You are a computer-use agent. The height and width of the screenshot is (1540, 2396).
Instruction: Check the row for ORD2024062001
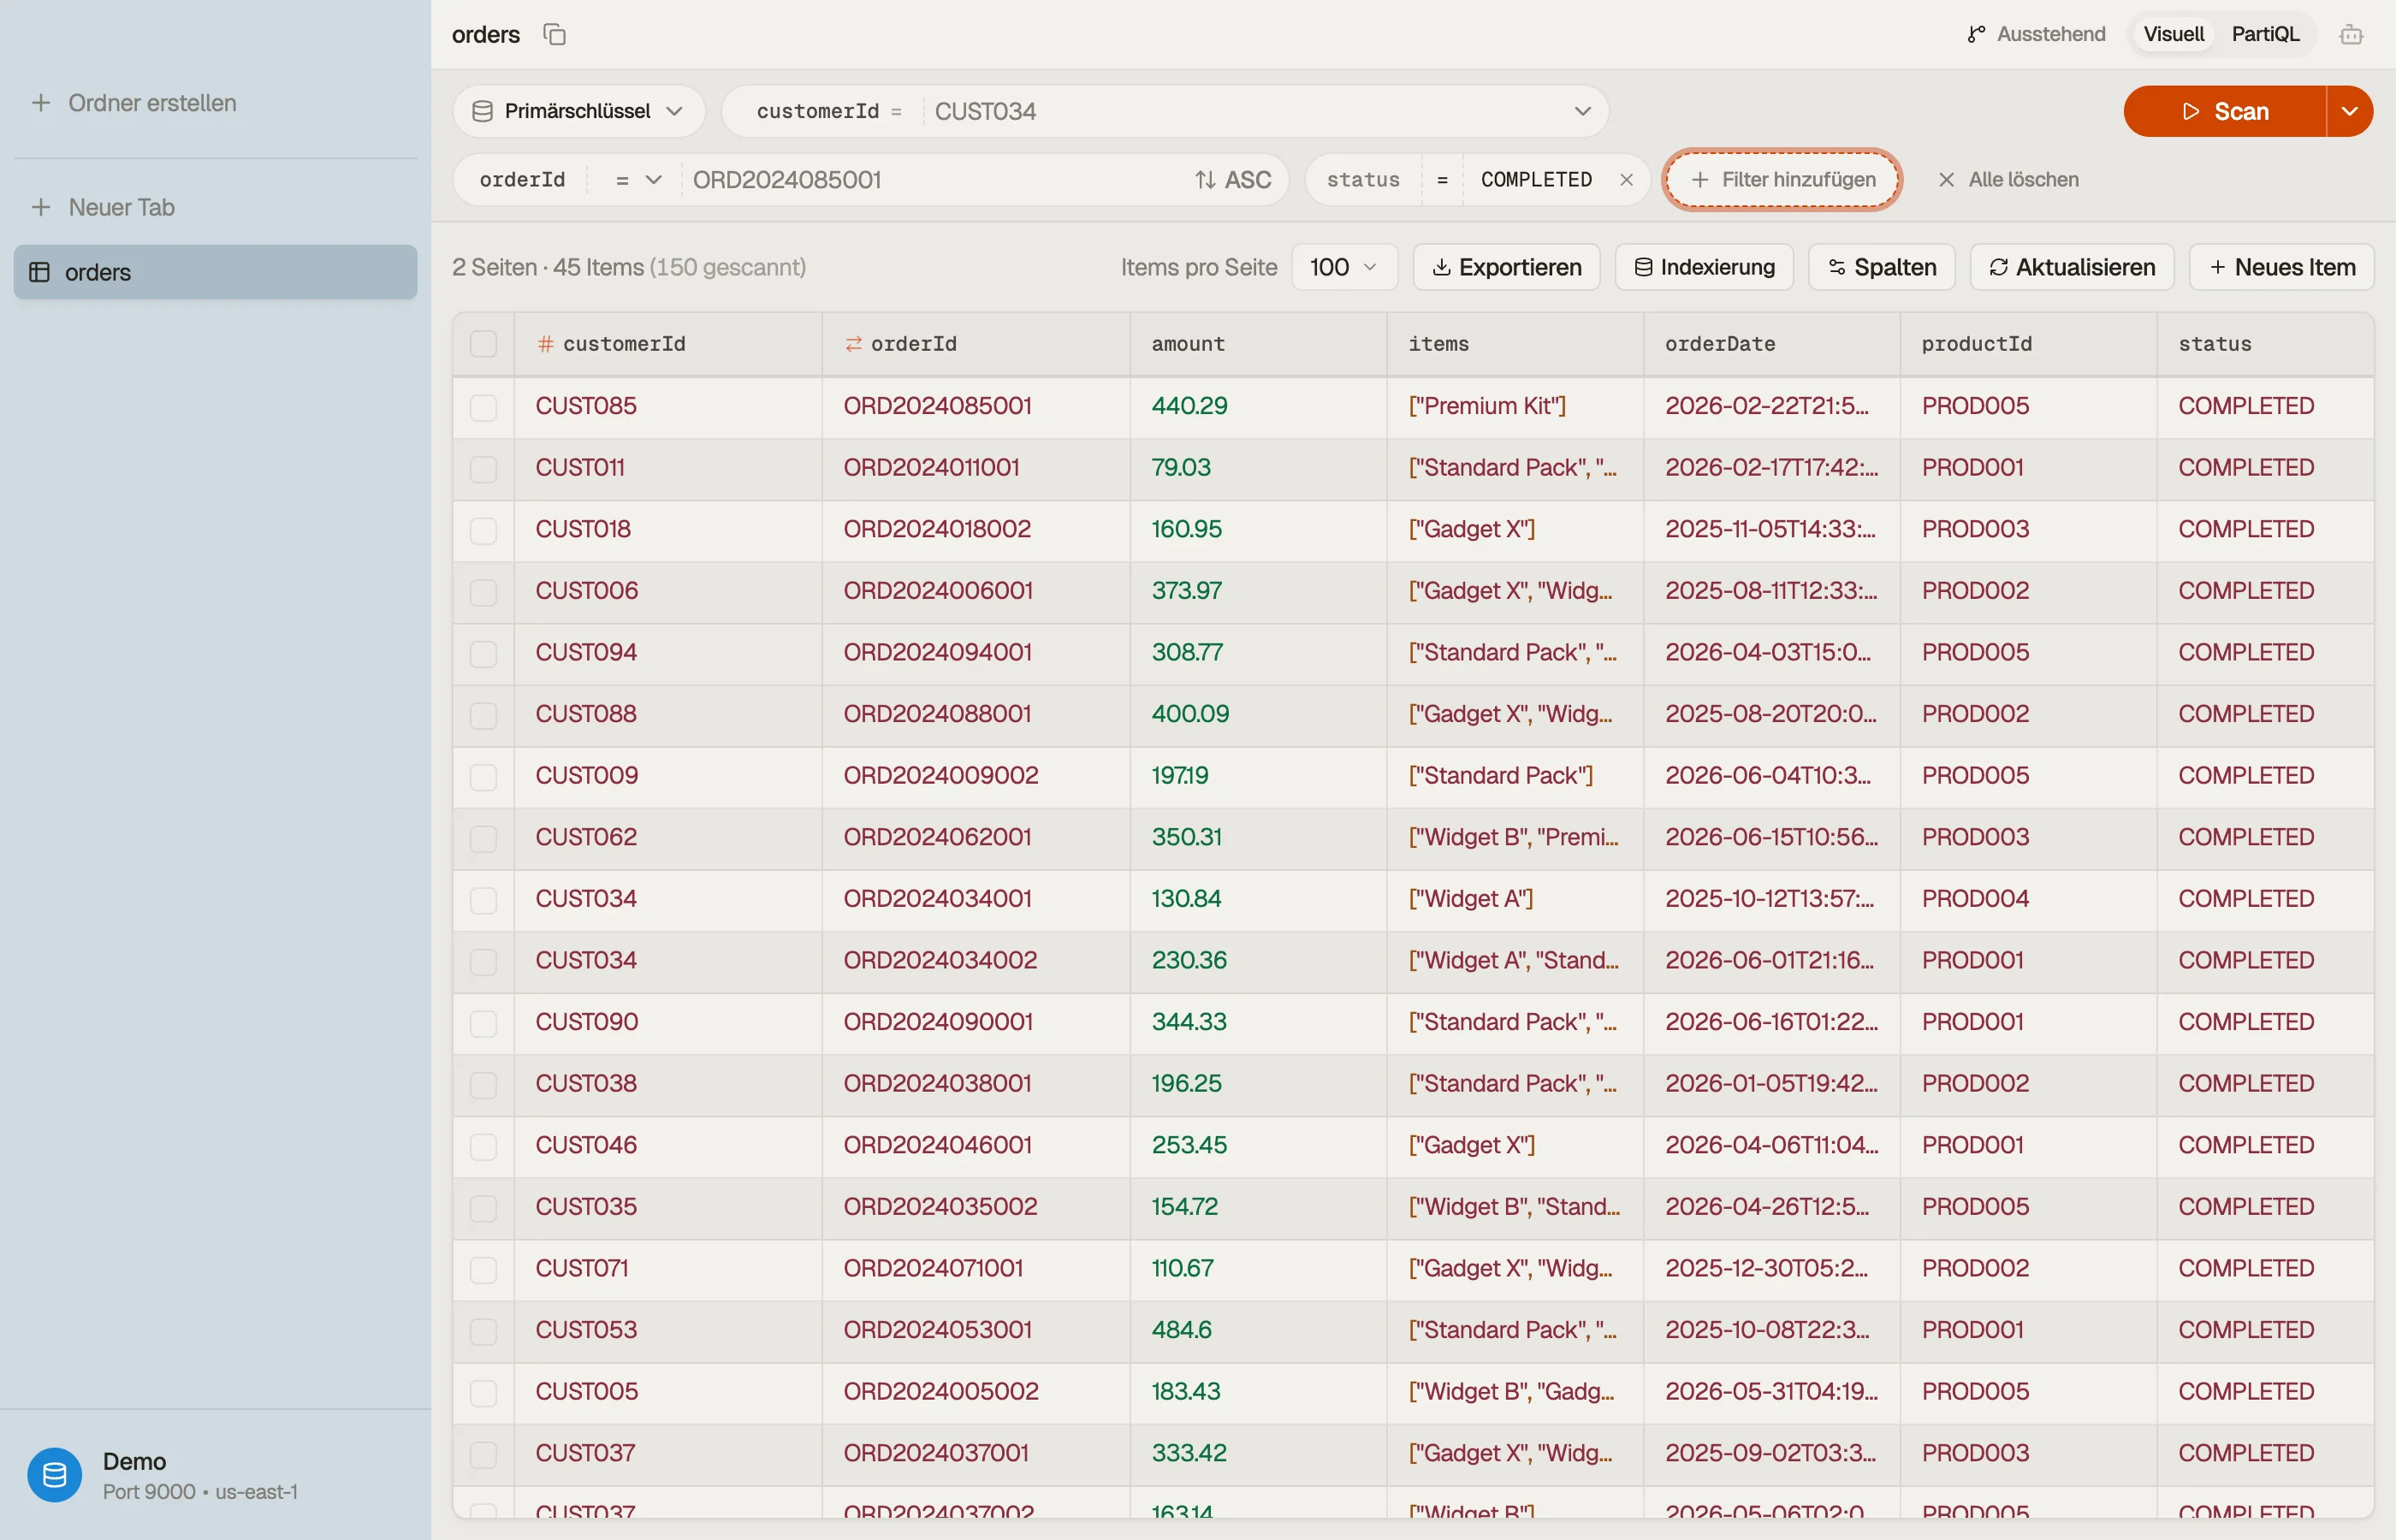tap(483, 838)
